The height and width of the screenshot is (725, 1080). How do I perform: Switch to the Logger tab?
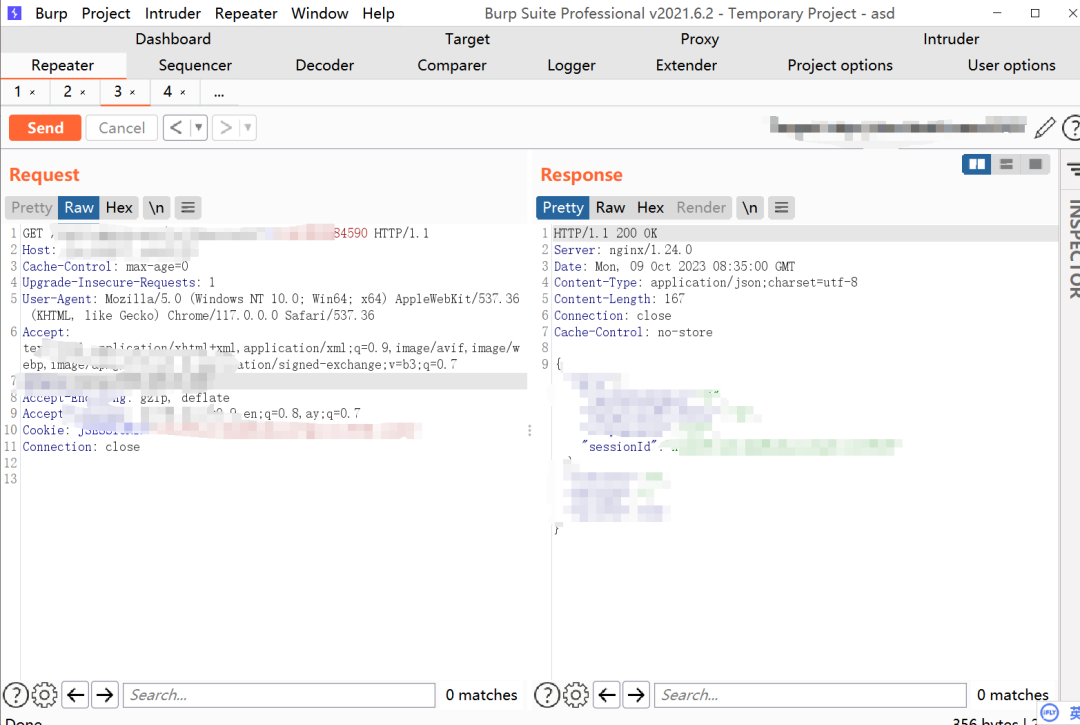click(571, 65)
